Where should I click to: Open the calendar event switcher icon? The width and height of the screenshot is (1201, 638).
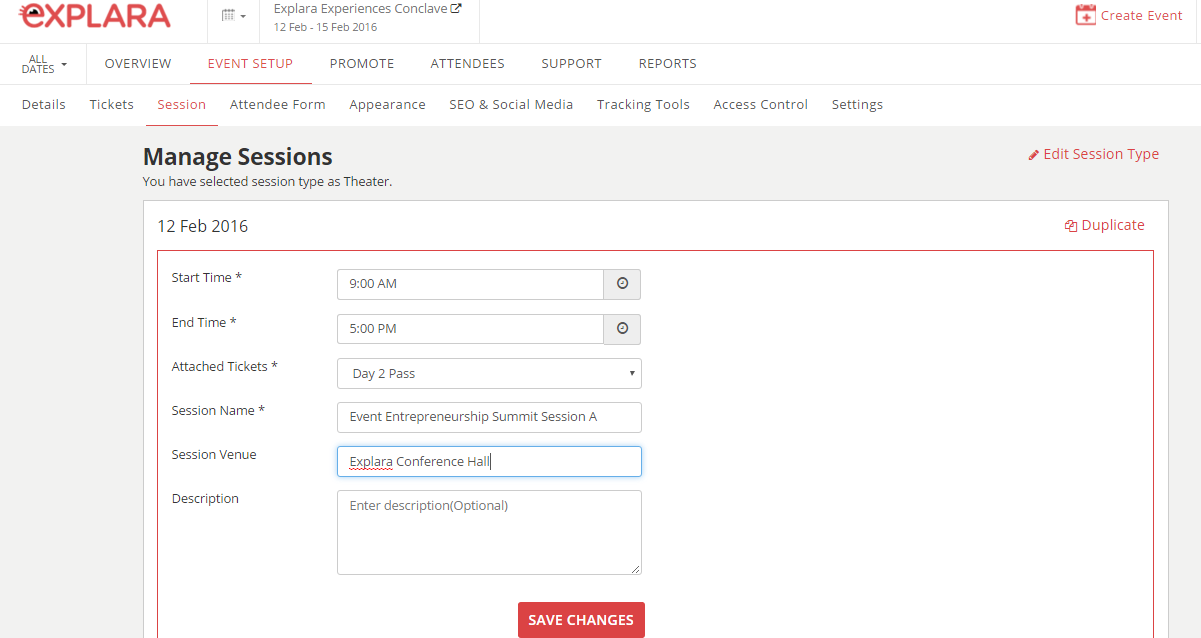point(233,16)
